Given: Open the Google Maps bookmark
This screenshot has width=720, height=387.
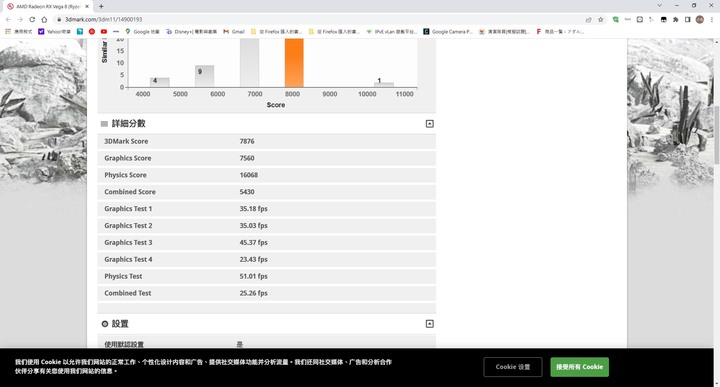Looking at the screenshot, I should 142,32.
